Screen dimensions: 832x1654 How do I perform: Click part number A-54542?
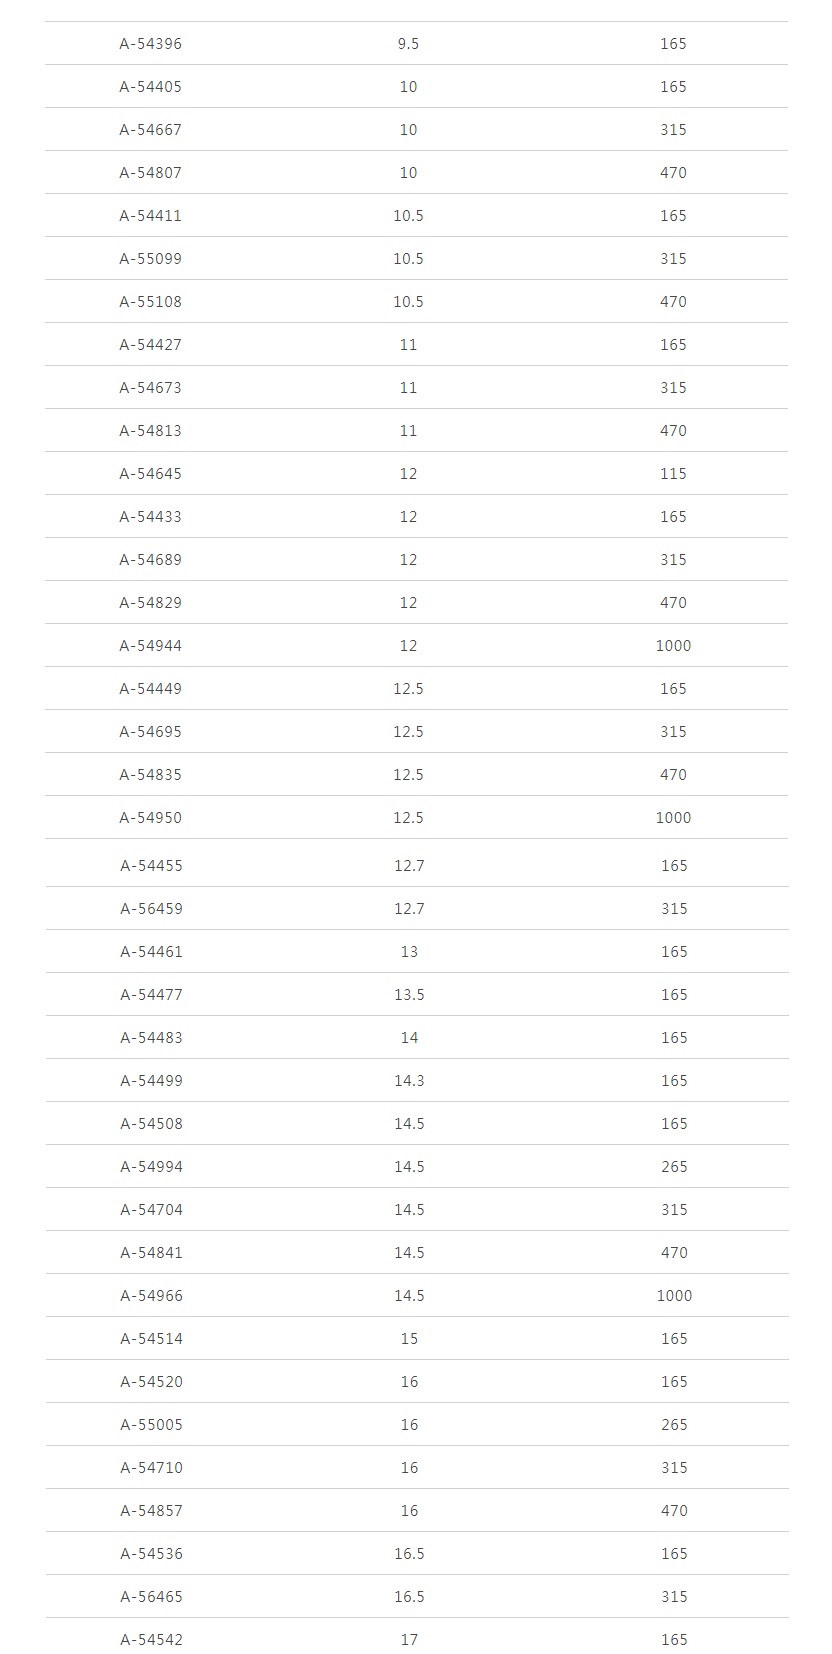tap(152, 1640)
